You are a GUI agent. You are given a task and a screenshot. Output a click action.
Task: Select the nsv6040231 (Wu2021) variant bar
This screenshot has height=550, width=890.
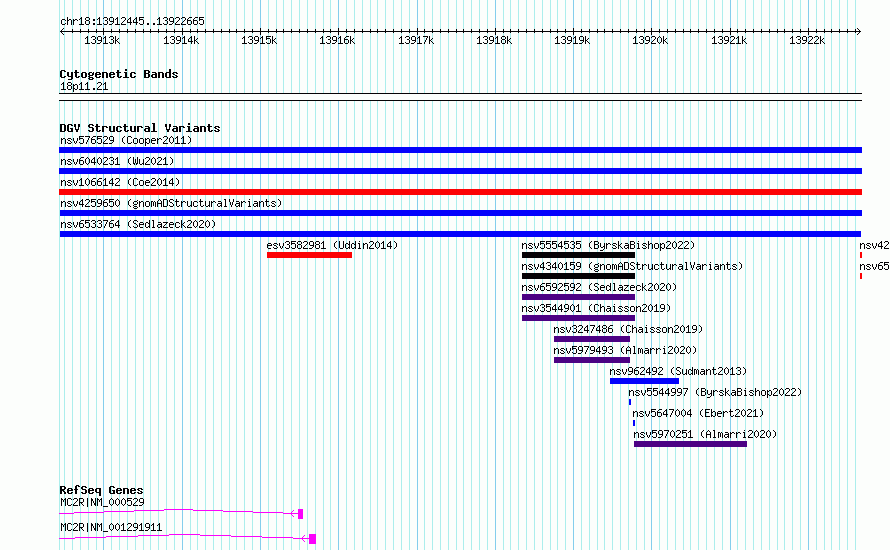(x=460, y=171)
